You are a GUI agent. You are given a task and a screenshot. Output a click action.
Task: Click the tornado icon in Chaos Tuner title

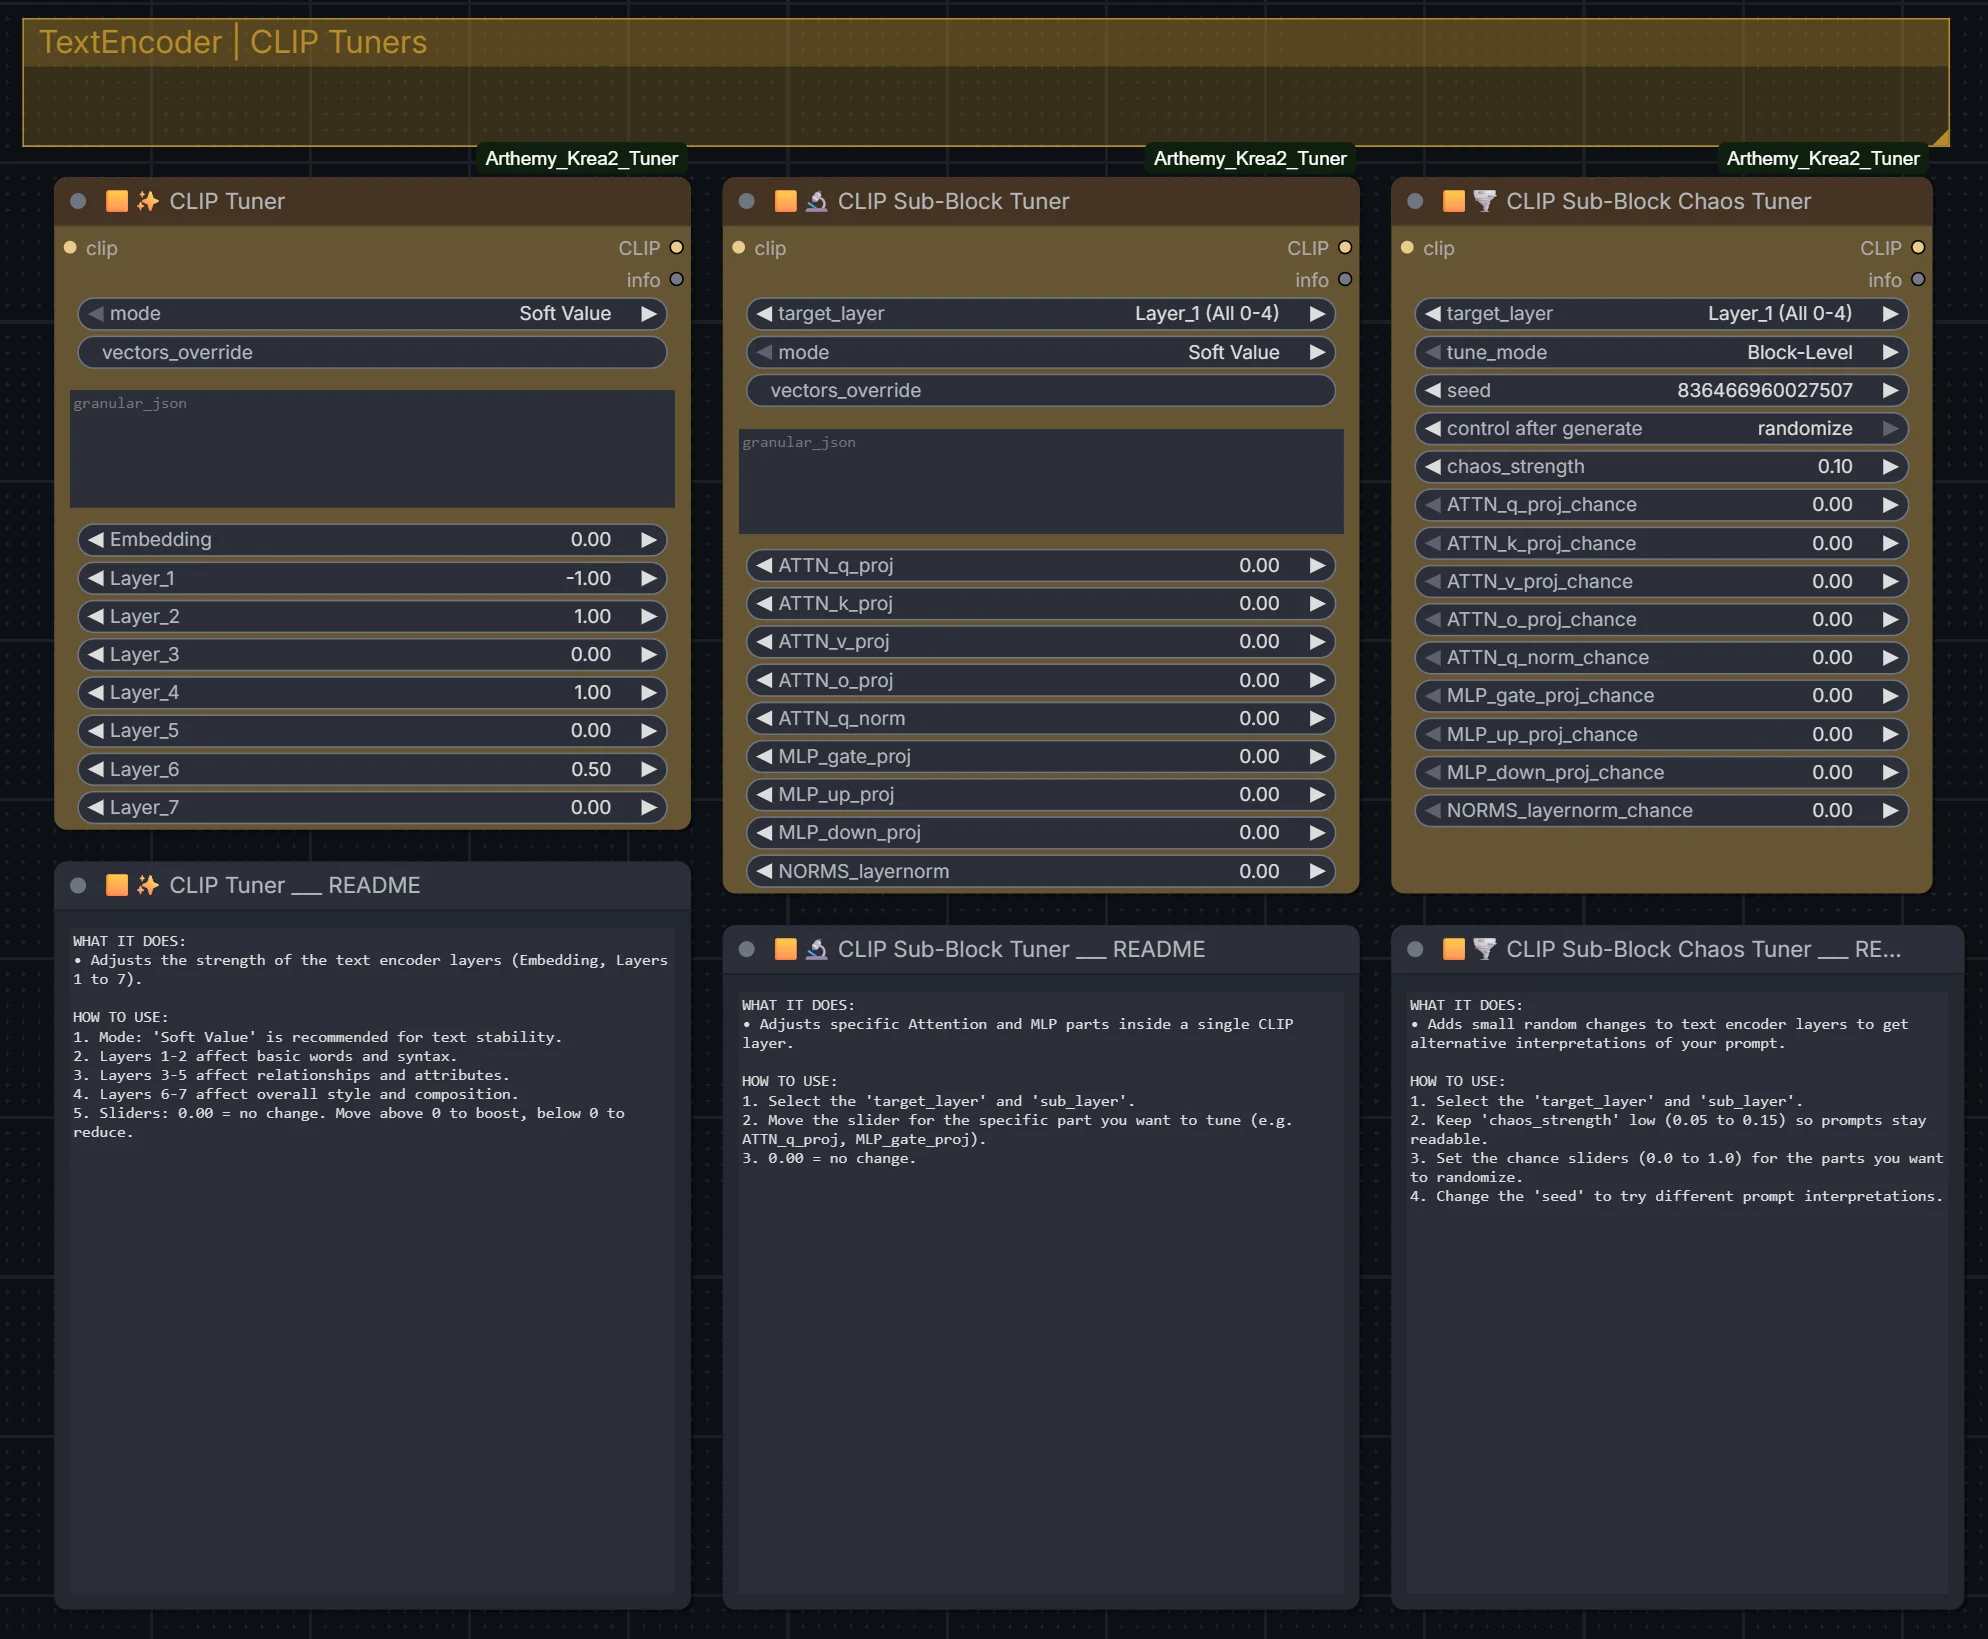pos(1485,201)
